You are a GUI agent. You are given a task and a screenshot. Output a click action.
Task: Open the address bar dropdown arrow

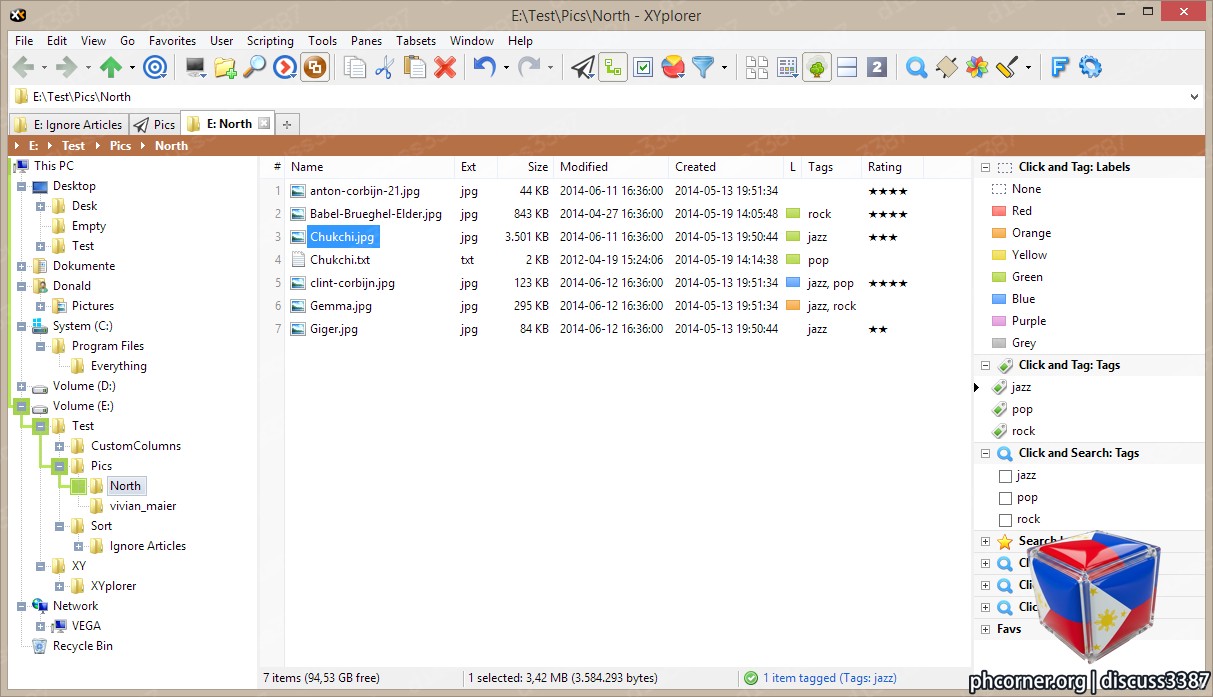(1194, 97)
